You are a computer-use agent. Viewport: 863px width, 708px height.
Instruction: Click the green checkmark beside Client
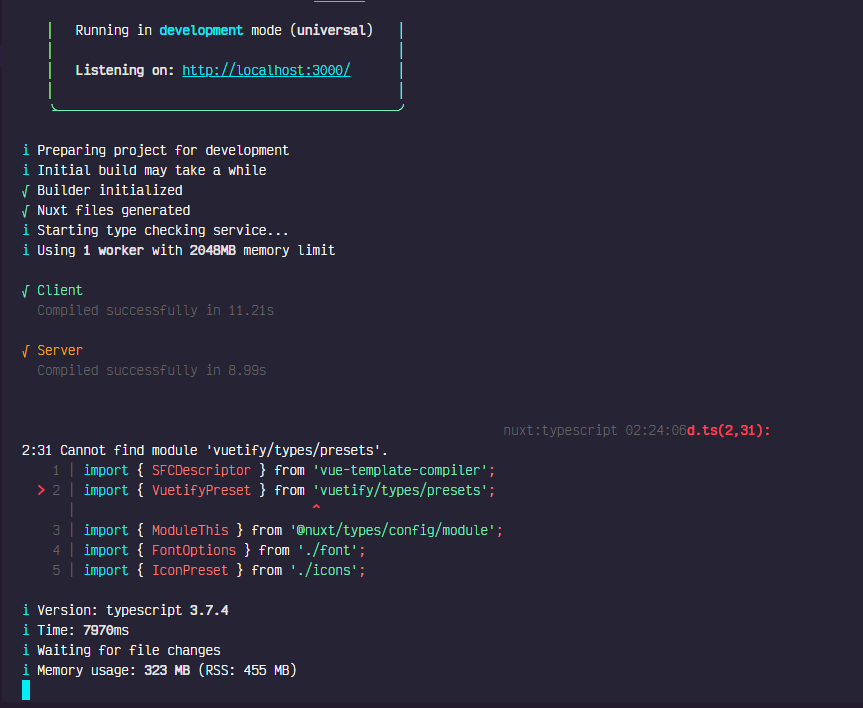click(25, 291)
